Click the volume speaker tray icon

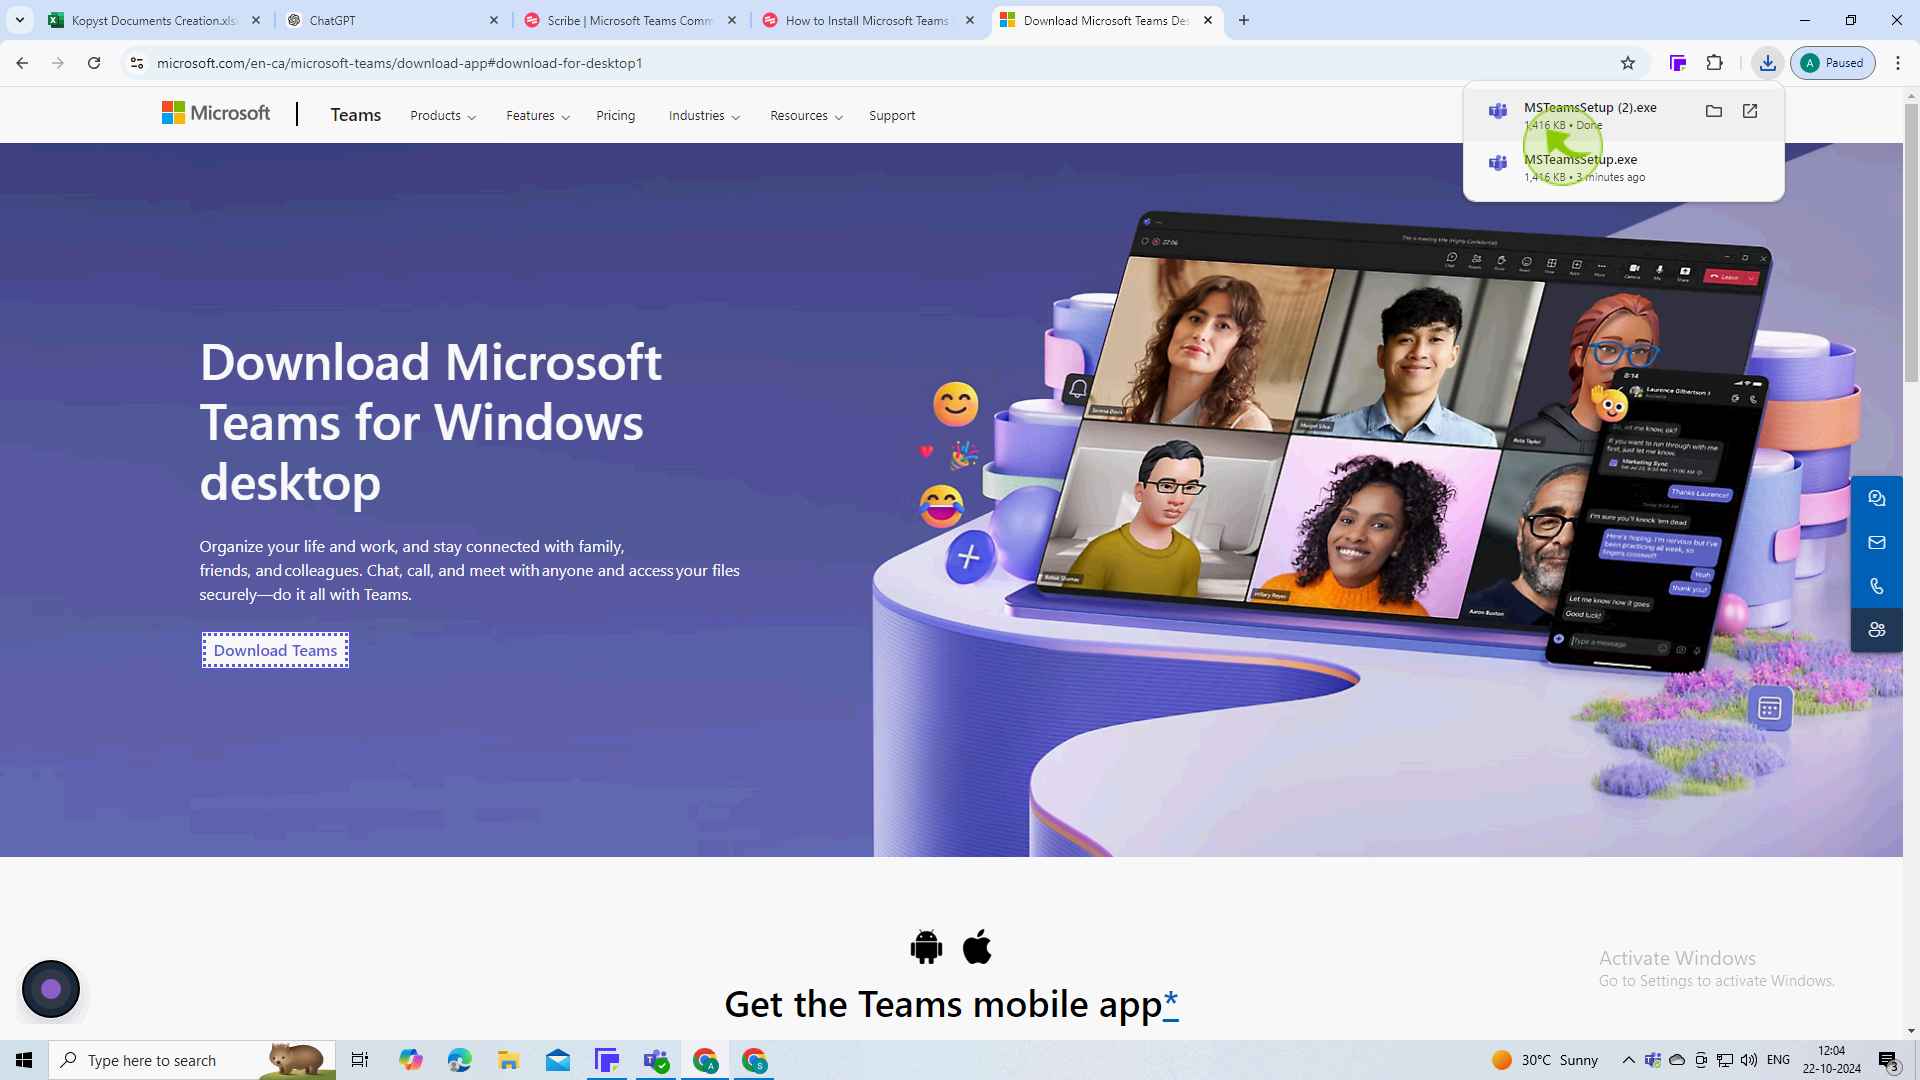pos(1749,1060)
